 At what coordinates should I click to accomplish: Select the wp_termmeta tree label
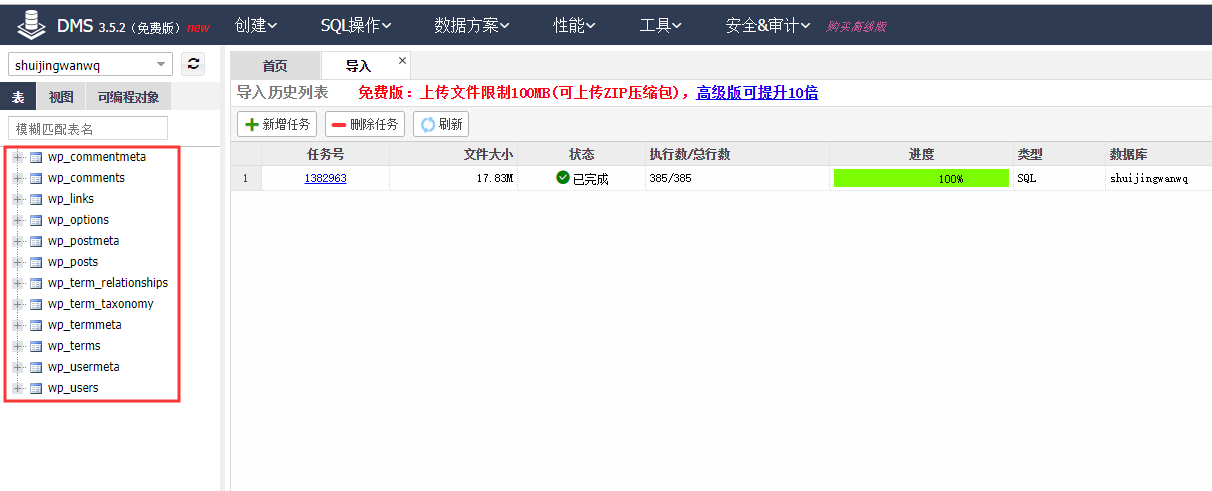(x=84, y=325)
